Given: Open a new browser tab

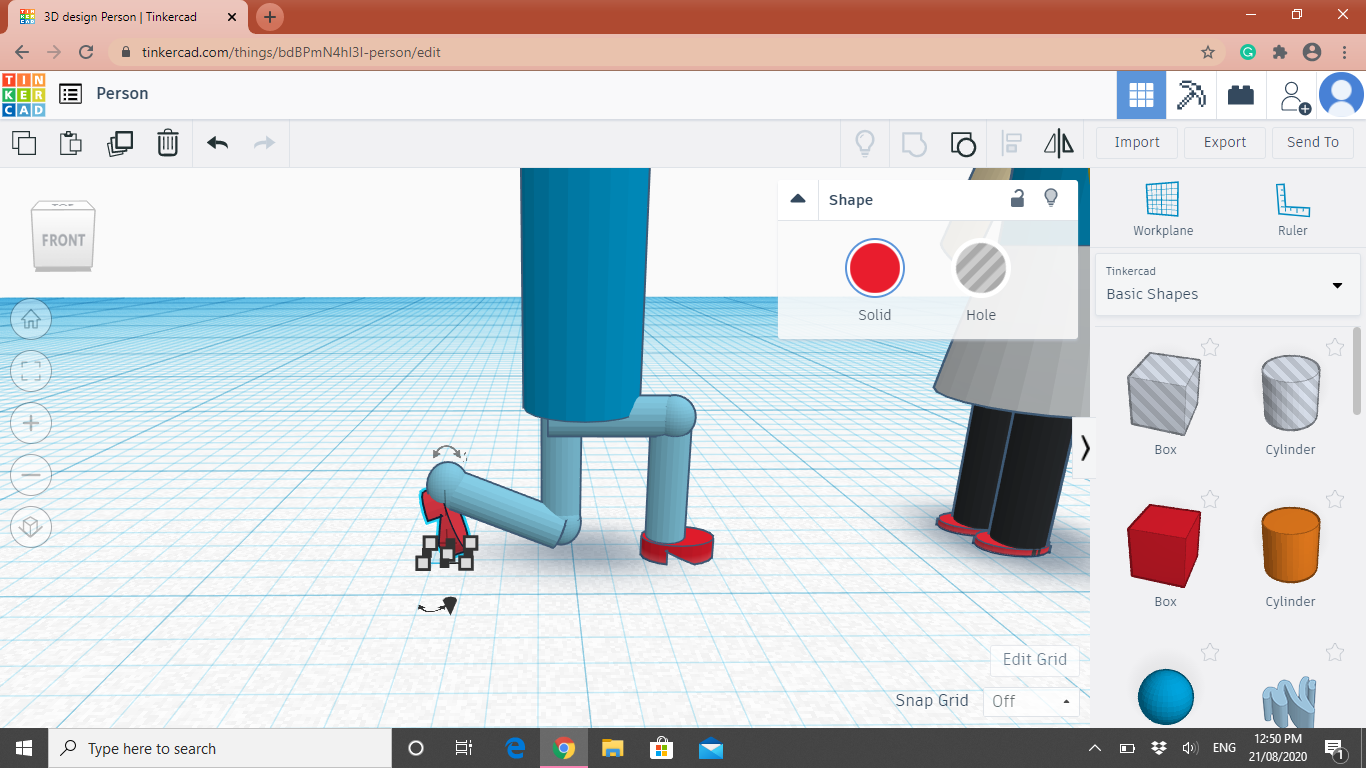Looking at the screenshot, I should (x=270, y=17).
